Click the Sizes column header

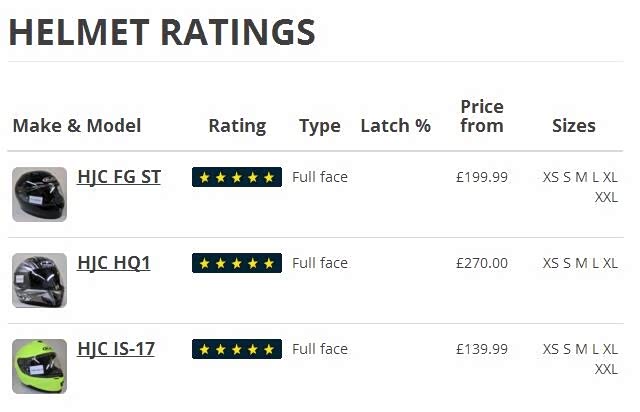574,125
